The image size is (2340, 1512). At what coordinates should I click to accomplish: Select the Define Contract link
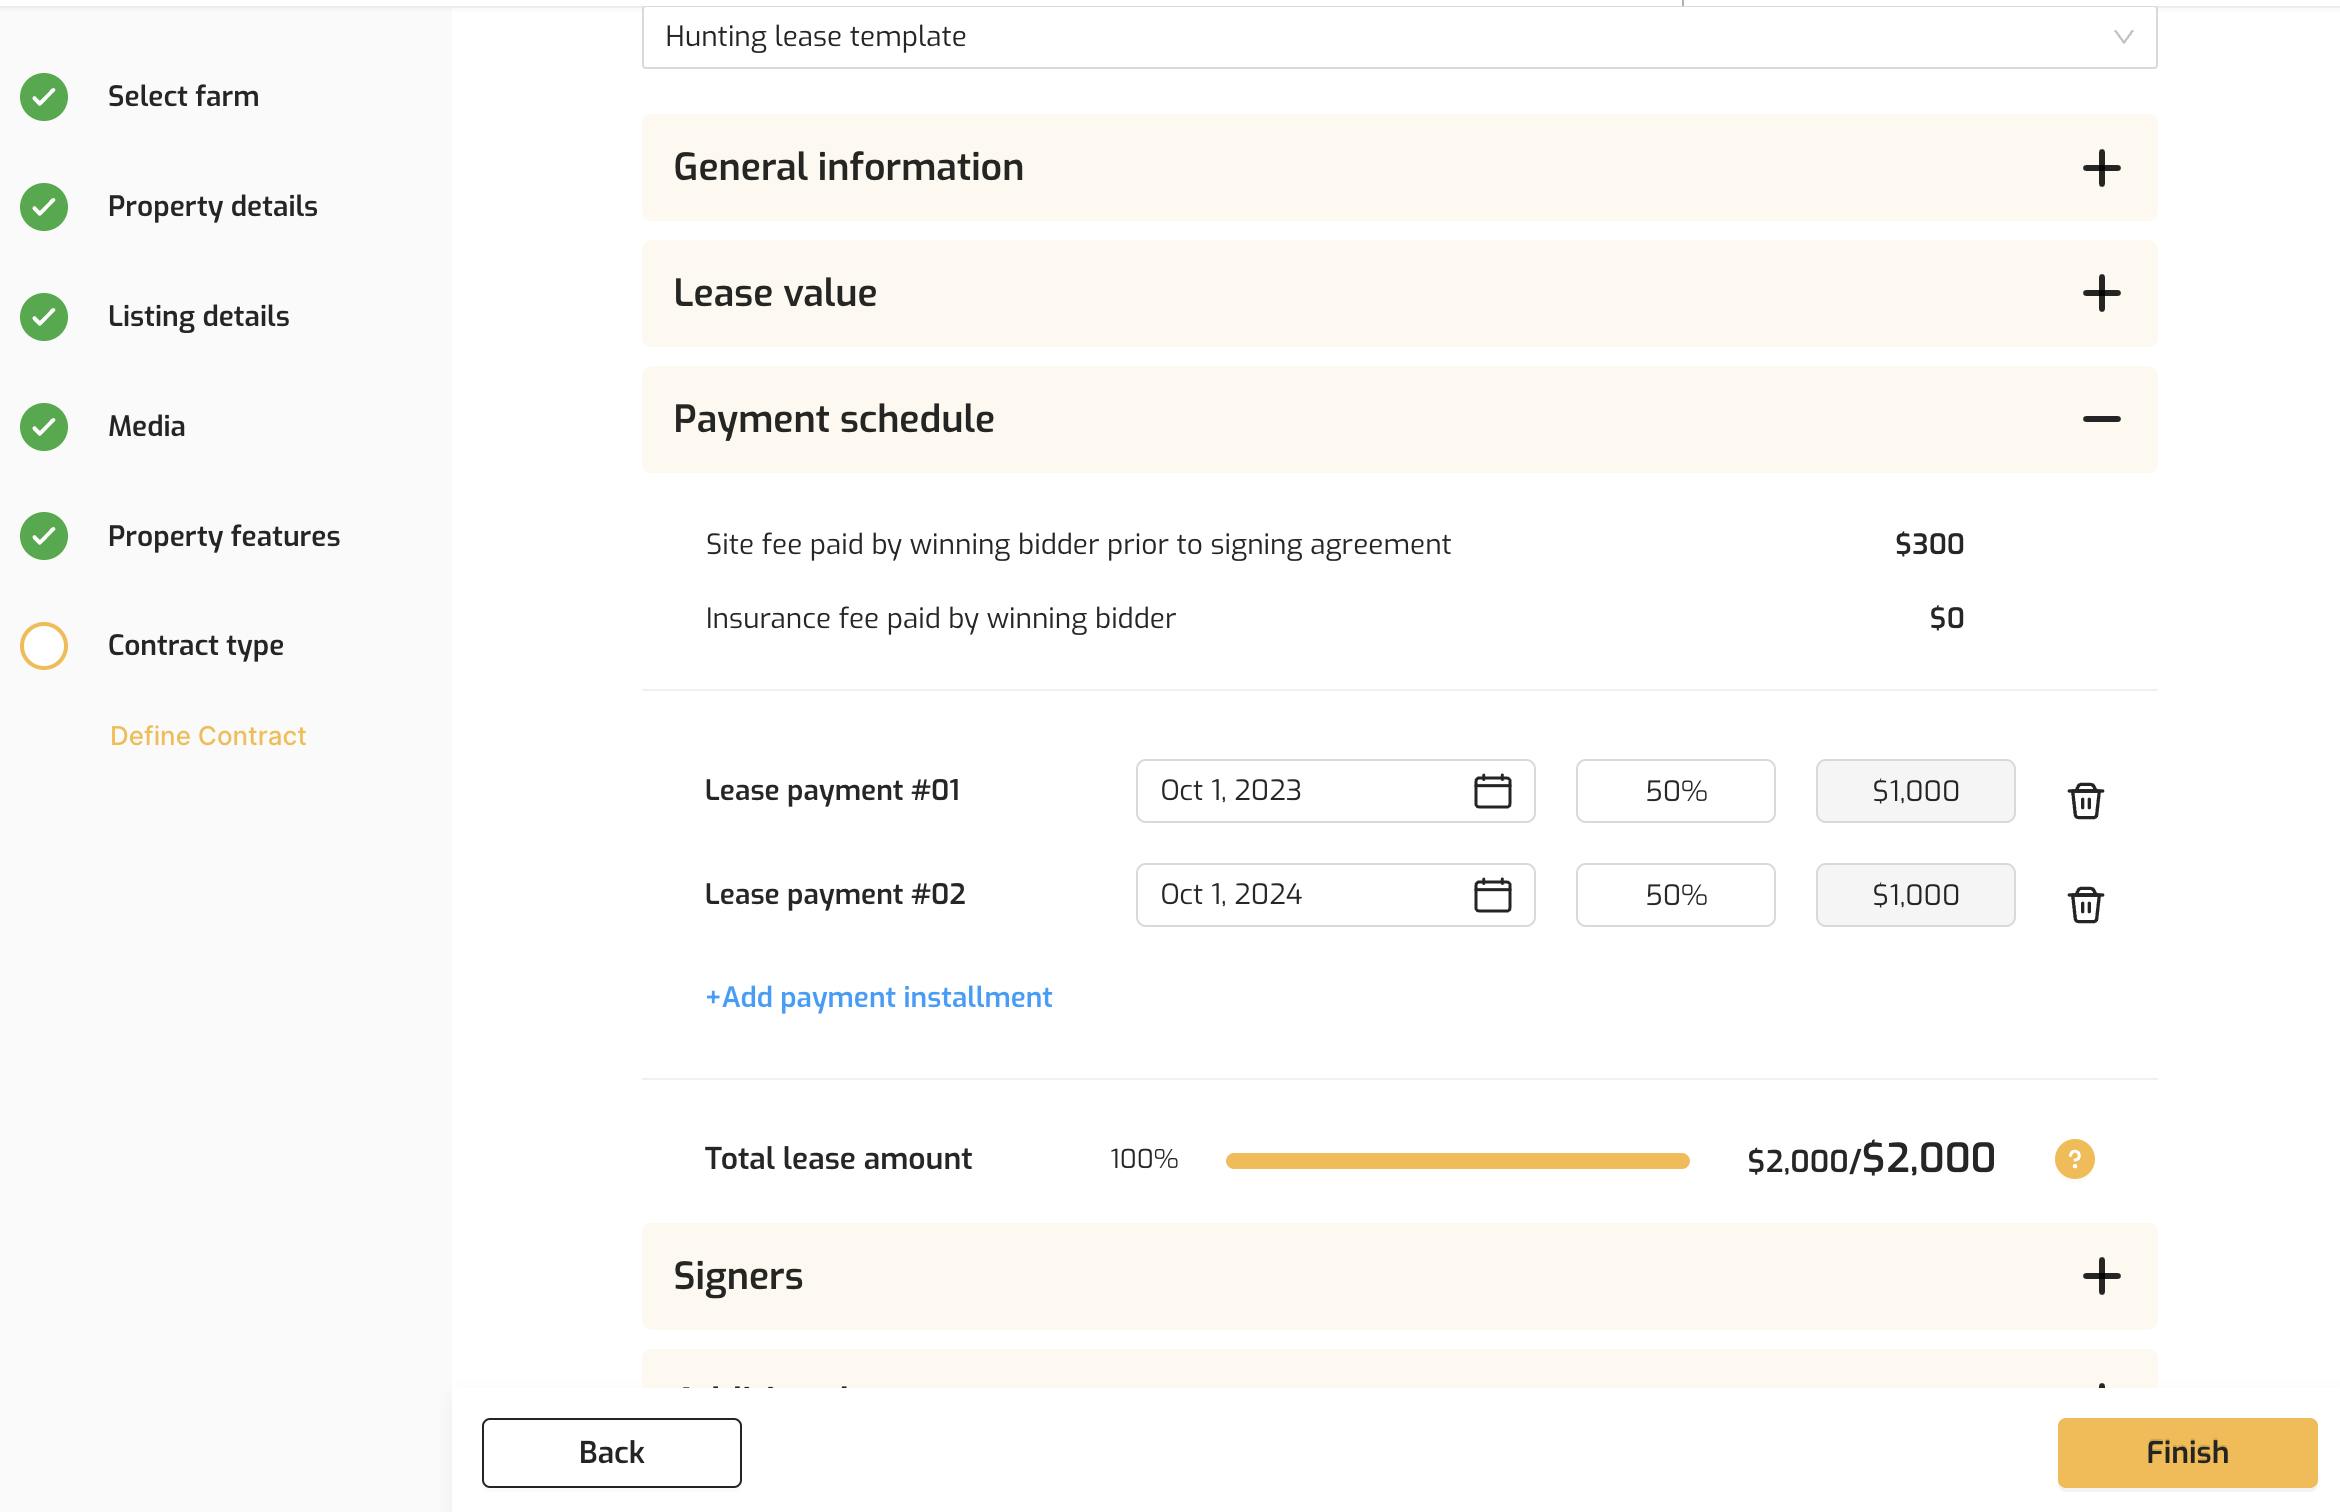208,736
